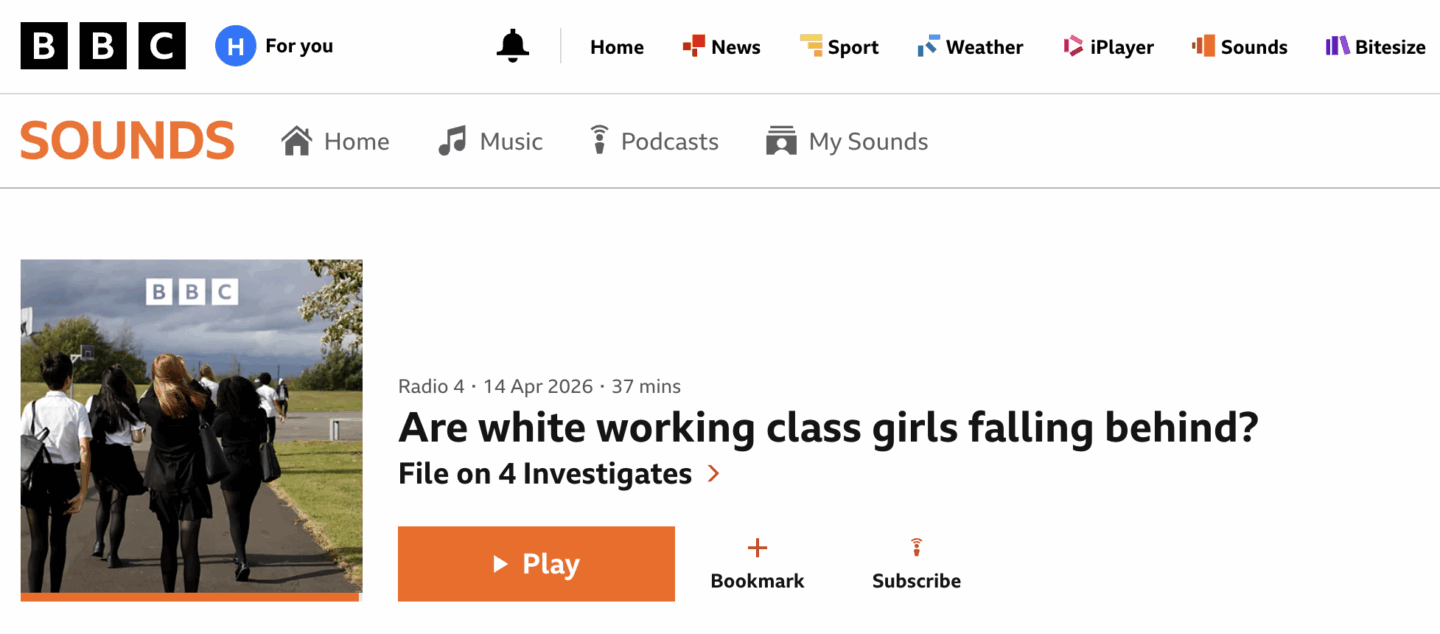1440x634 pixels.
Task: Click the Sounds Home house icon
Action: tap(297, 141)
